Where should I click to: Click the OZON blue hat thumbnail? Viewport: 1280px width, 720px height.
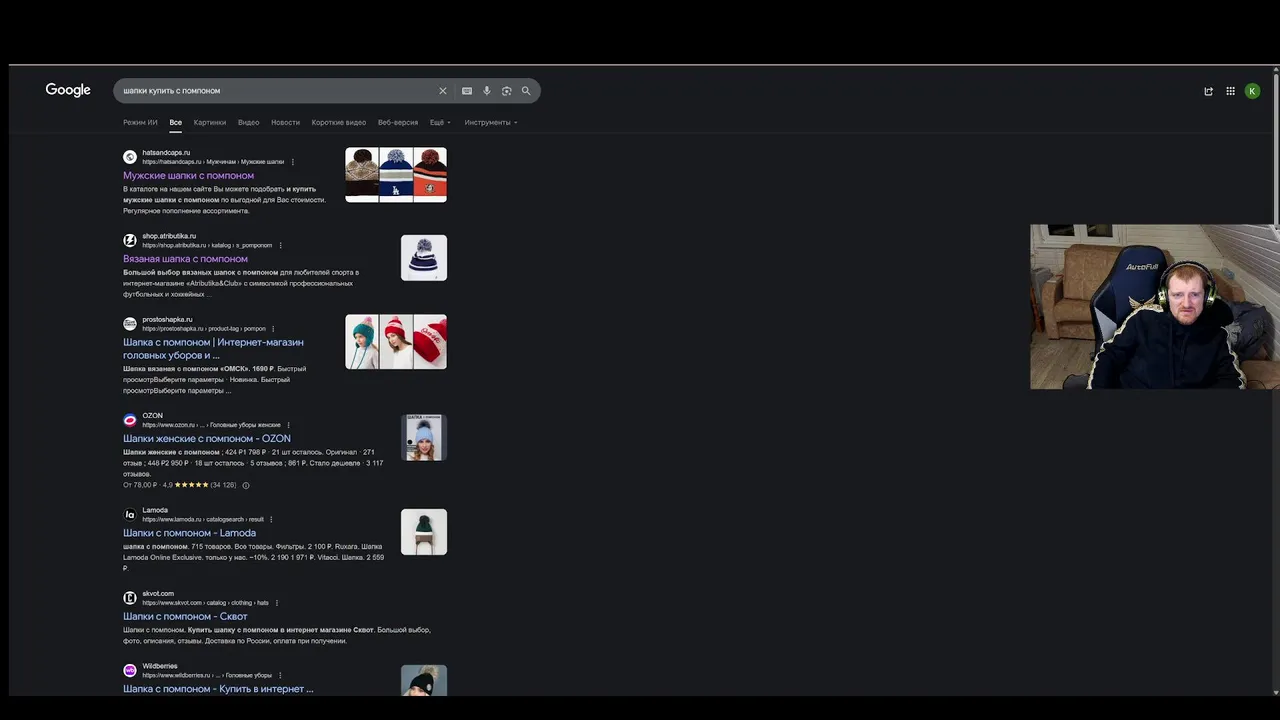(x=424, y=438)
